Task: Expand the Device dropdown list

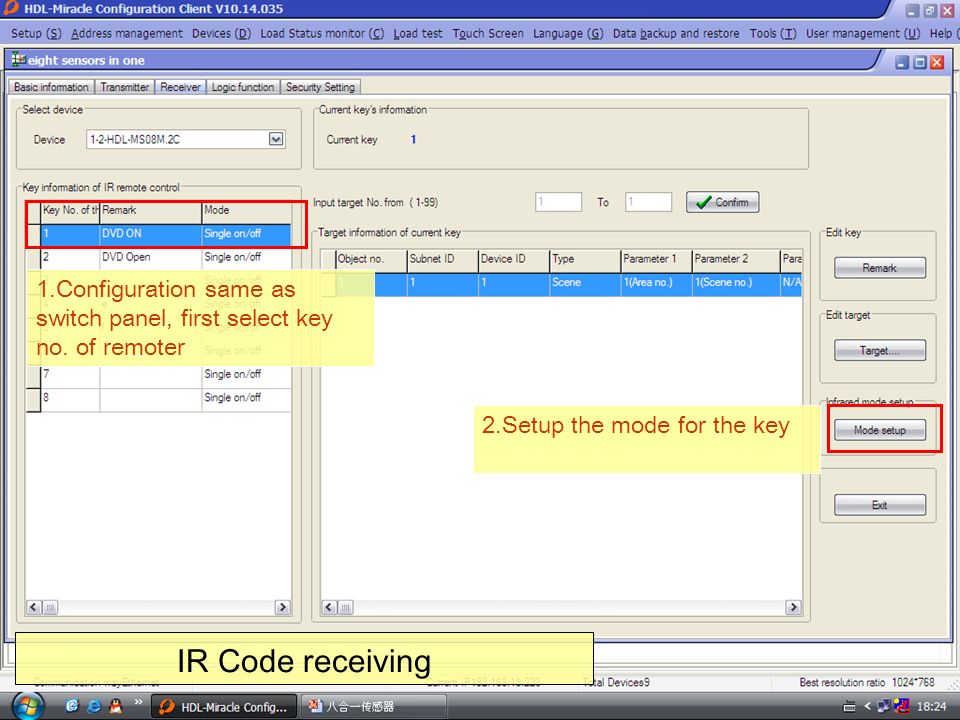Action: pyautogui.click(x=276, y=140)
